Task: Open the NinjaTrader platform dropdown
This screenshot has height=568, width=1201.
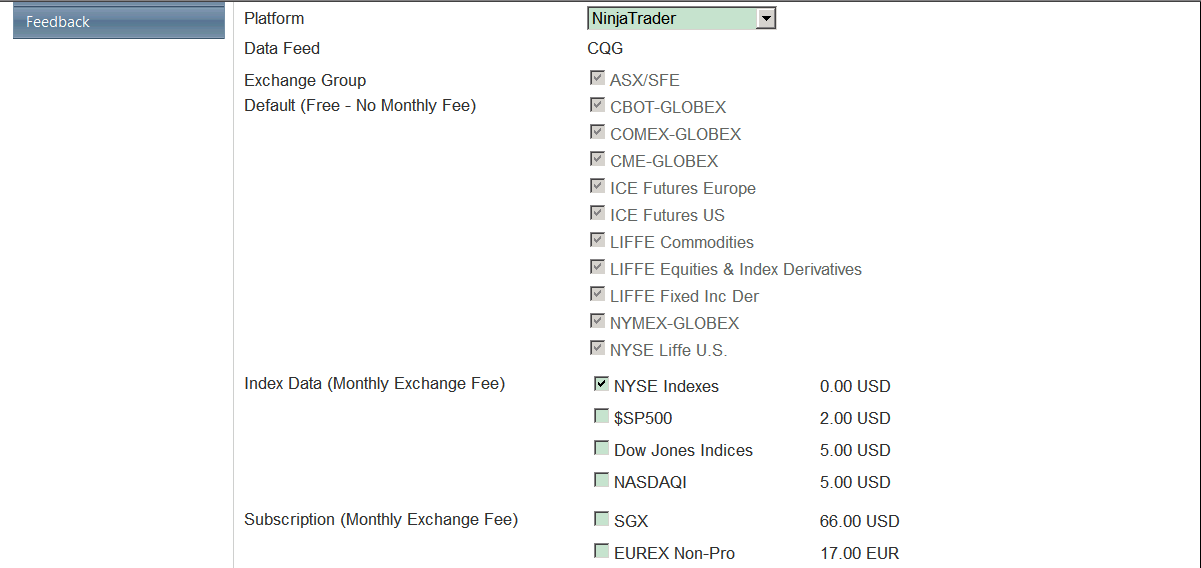Action: (x=681, y=18)
